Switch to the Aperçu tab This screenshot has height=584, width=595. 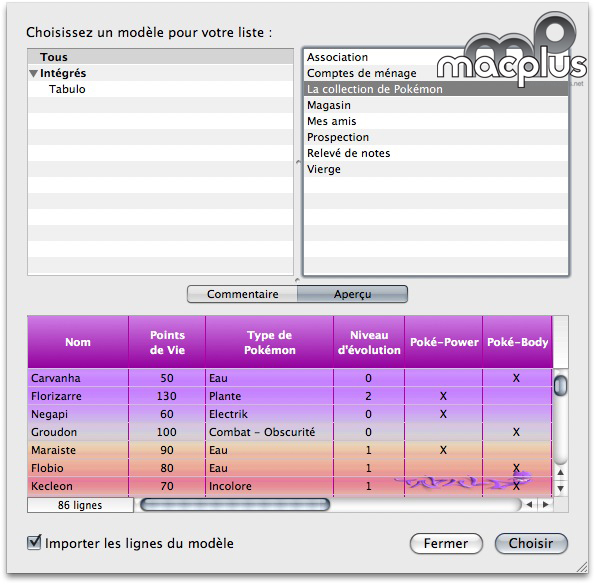[x=353, y=294]
